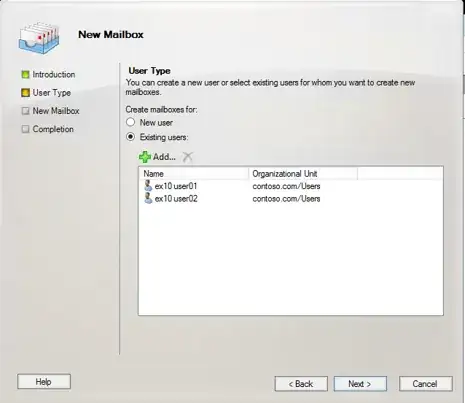Click the Add... button label
465x403 pixels.
coord(164,157)
